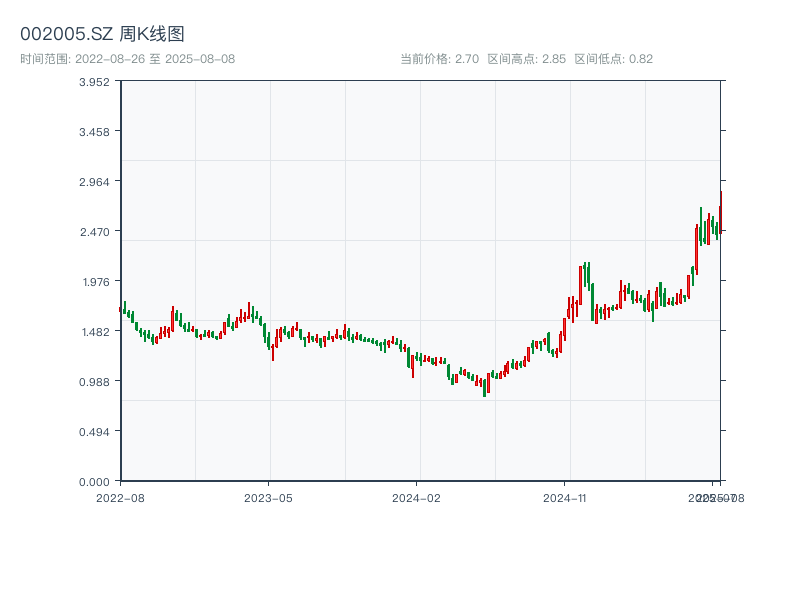This screenshot has height=600, width=800.
Task: Click the 0.988 y-axis tick label
Action: 94,382
